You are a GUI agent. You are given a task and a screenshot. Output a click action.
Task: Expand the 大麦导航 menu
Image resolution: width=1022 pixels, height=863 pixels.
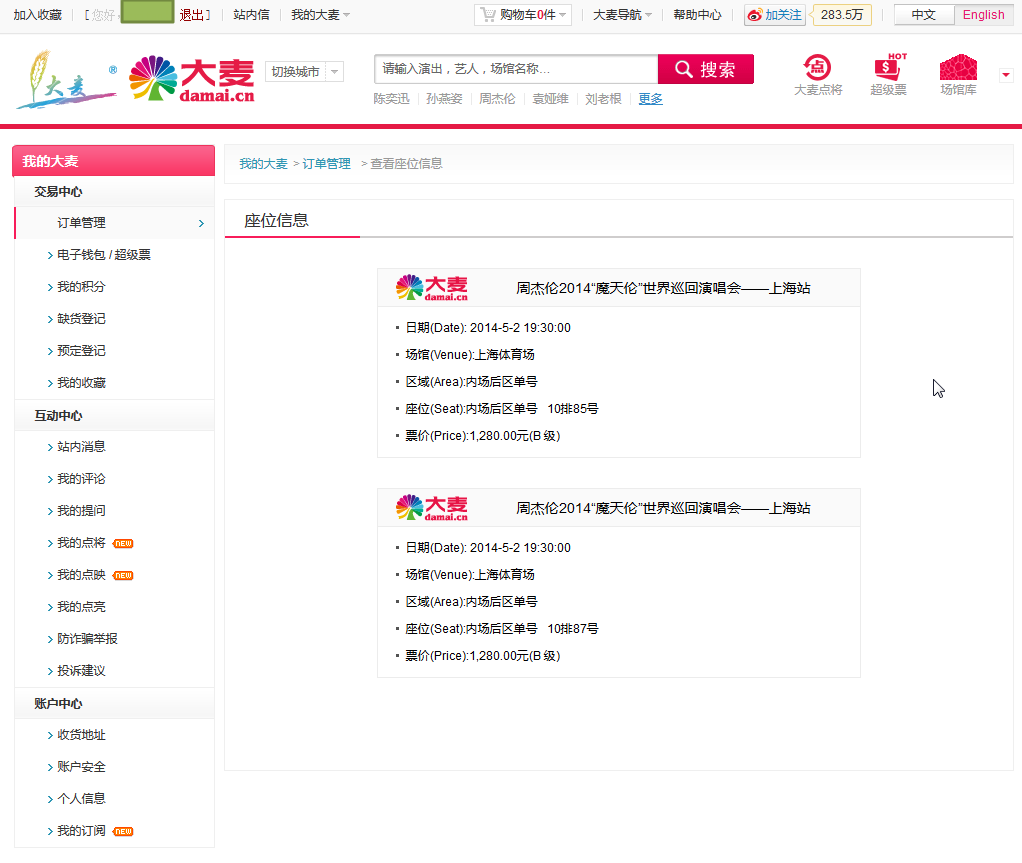click(622, 15)
